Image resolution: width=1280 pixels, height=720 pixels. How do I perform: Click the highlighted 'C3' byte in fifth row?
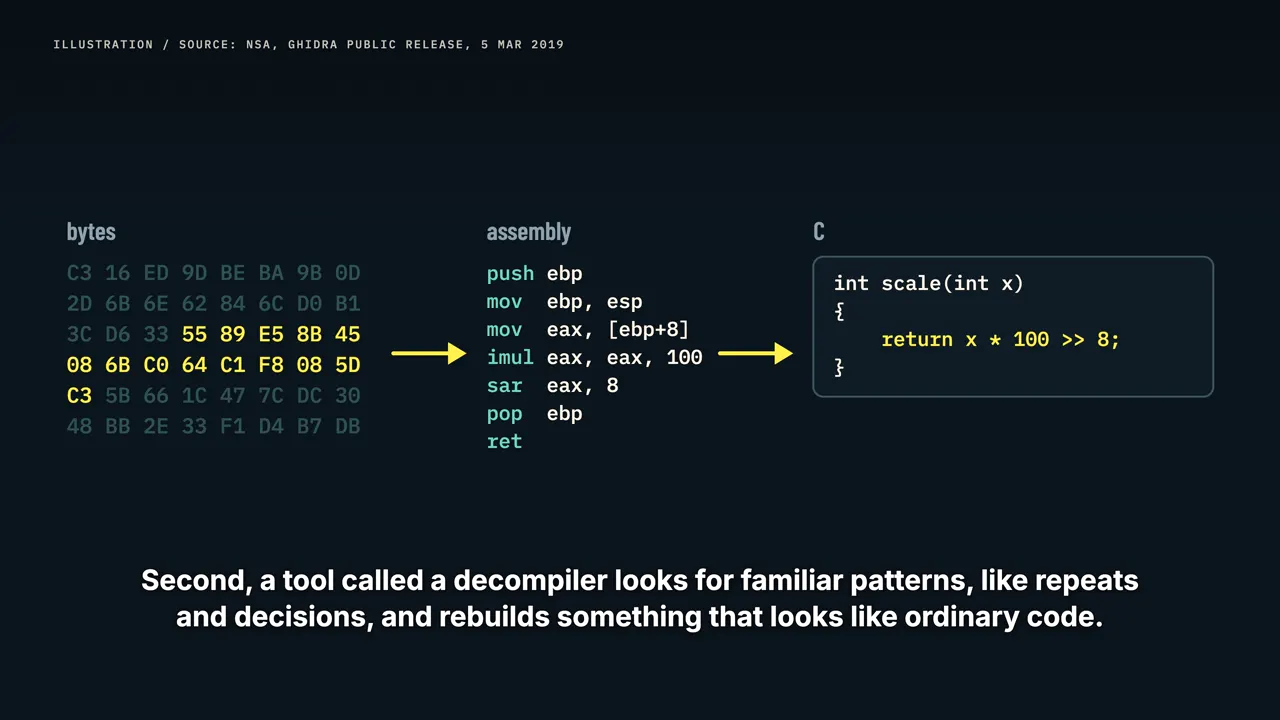(79, 395)
